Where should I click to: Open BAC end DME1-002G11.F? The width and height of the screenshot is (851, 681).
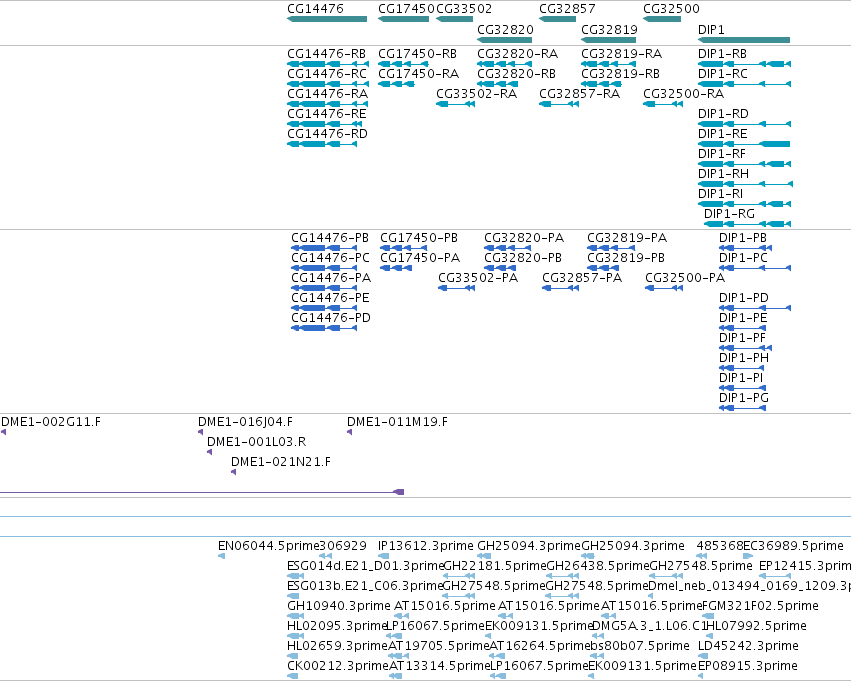(x=51, y=422)
